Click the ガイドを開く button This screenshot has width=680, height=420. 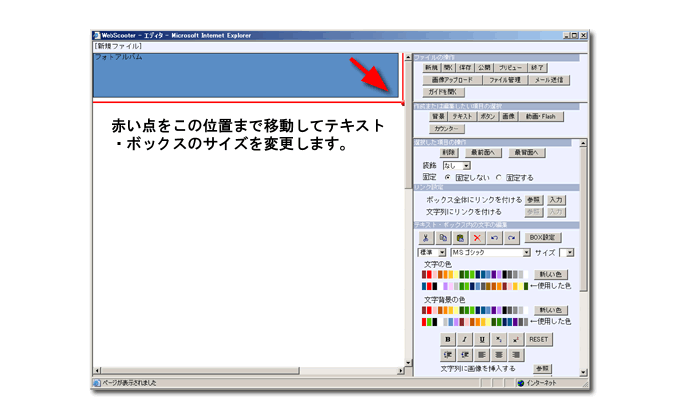(443, 92)
